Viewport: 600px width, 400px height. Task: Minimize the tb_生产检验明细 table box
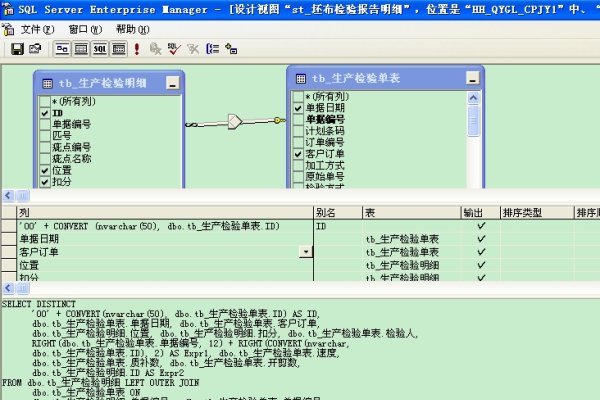tap(173, 83)
